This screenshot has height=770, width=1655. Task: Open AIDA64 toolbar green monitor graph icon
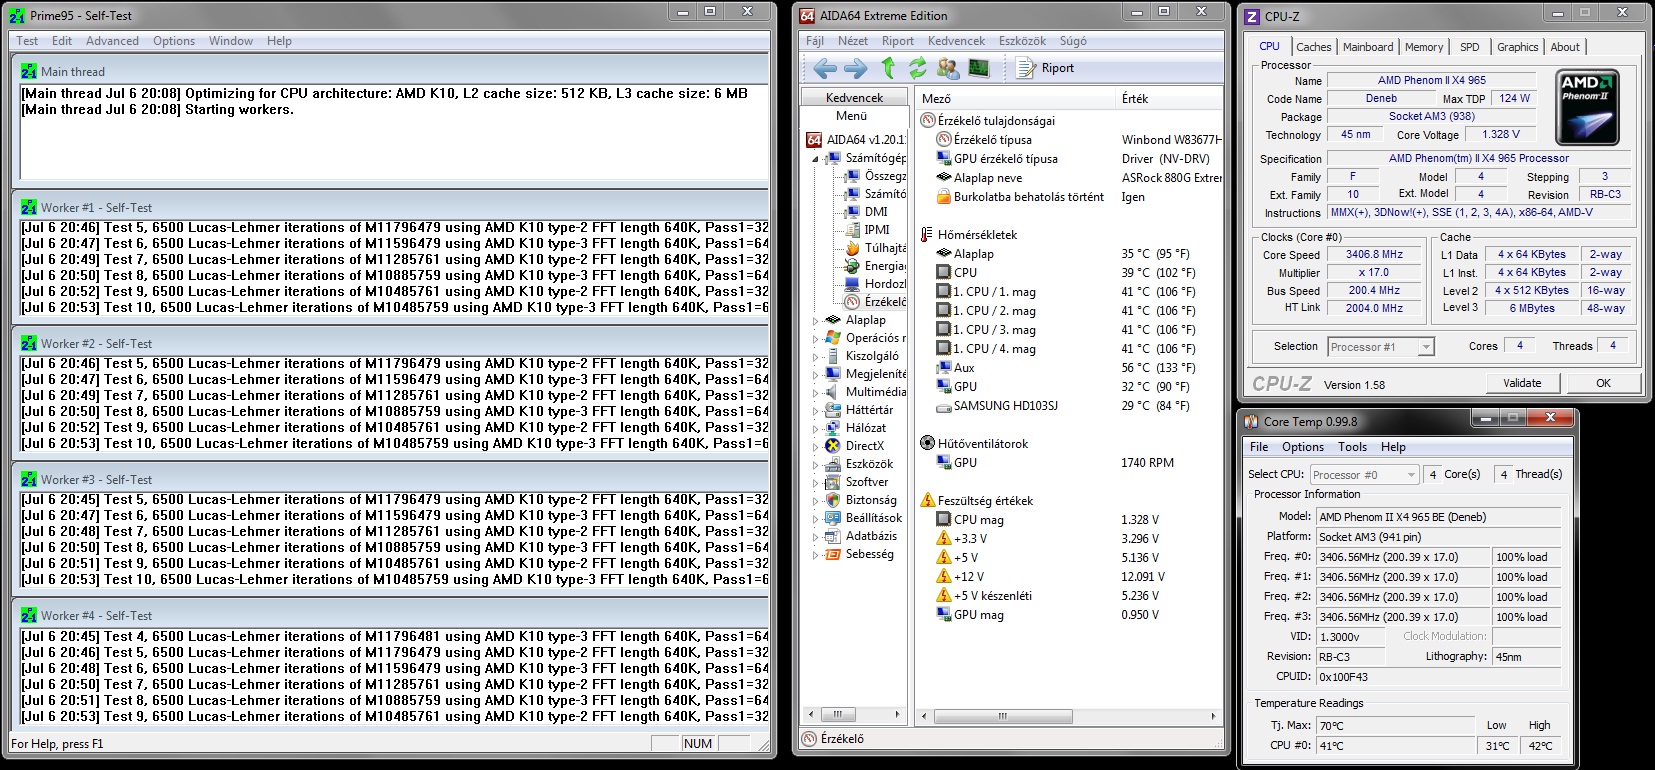(x=979, y=68)
